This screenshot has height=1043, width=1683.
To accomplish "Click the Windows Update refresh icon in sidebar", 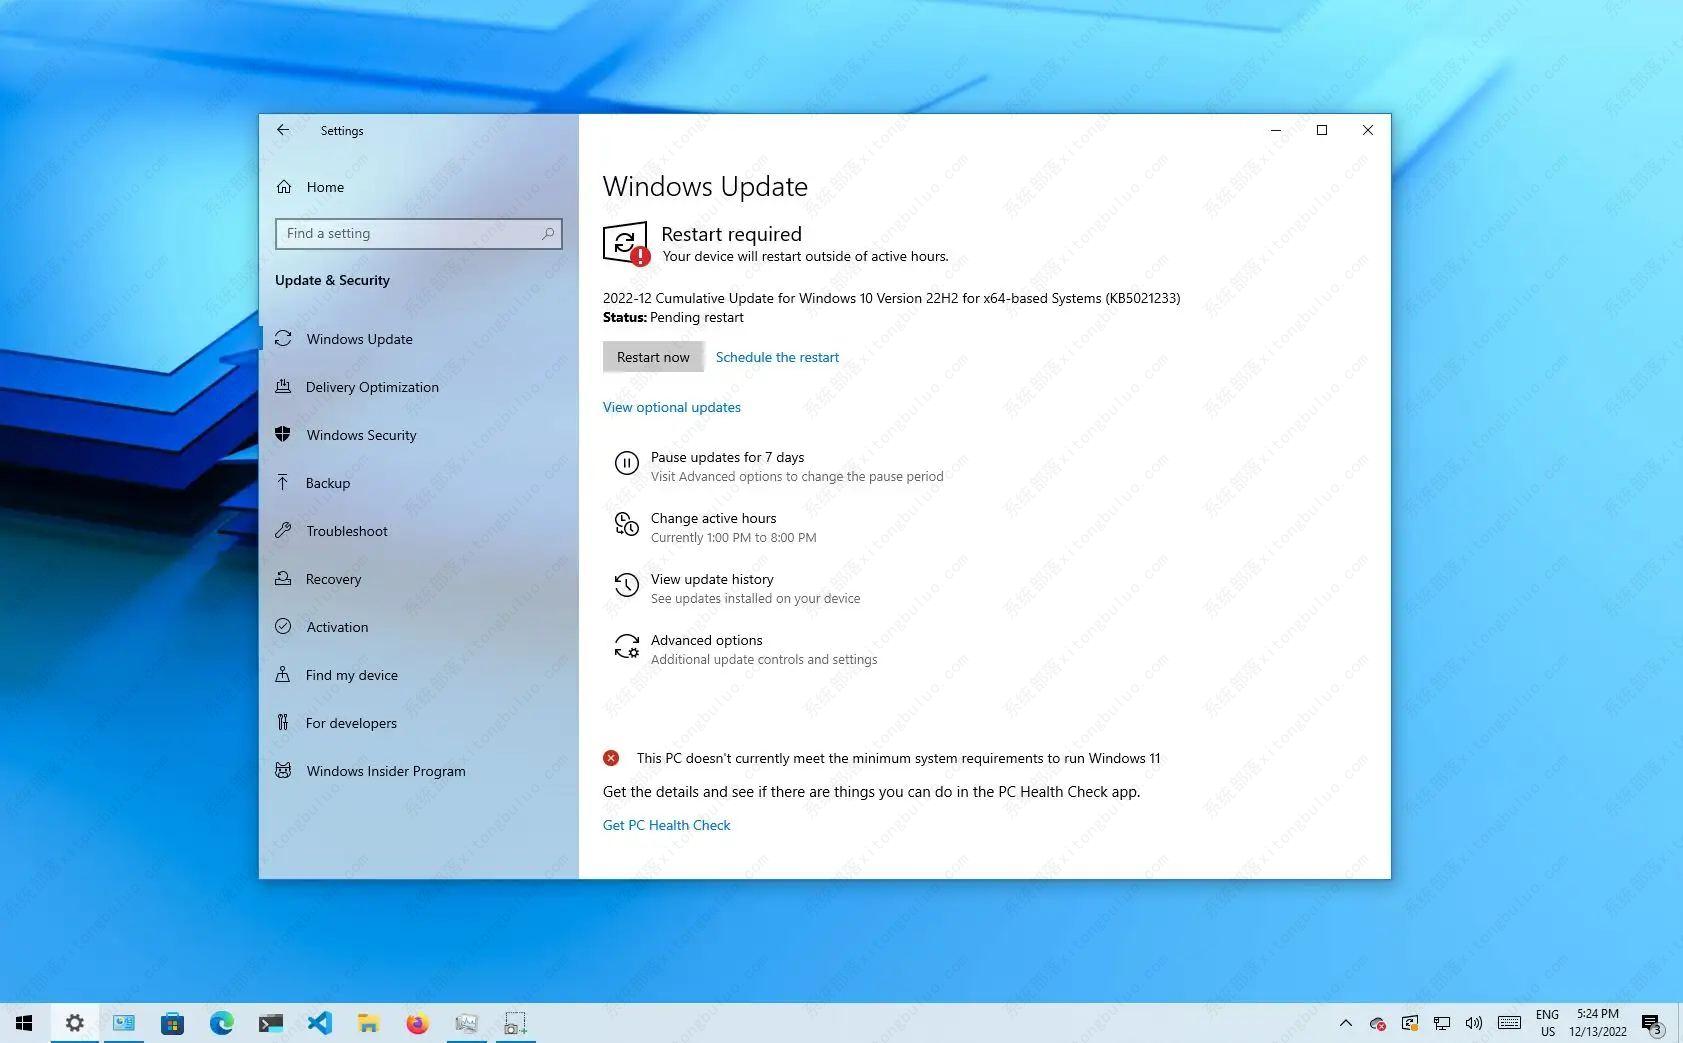I will [283, 339].
